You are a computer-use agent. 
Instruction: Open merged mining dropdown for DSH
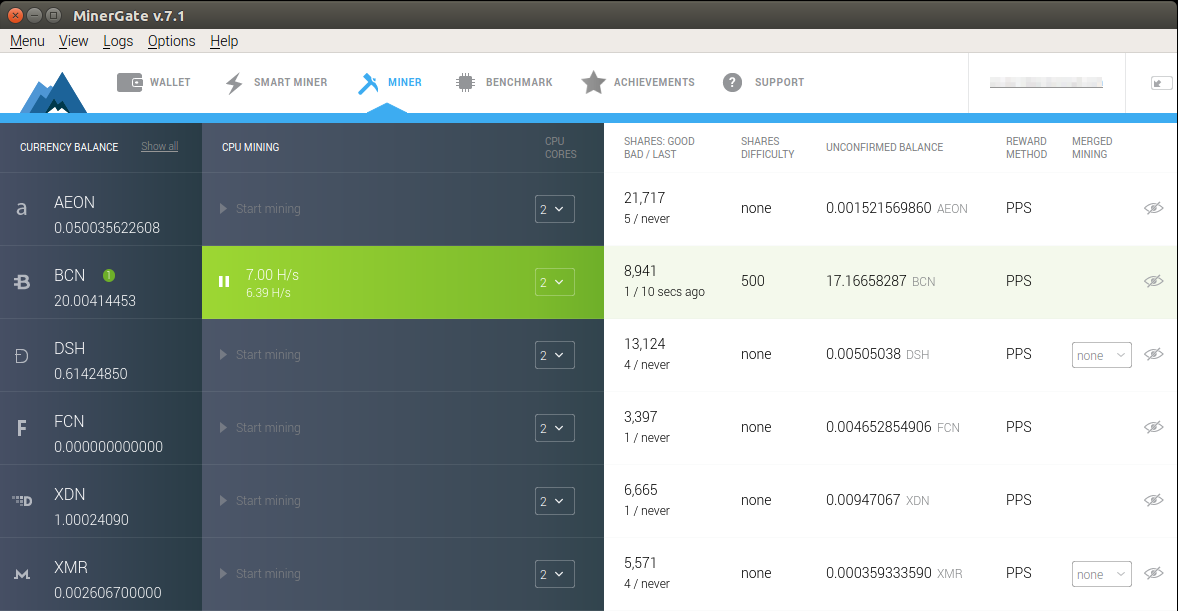(x=1101, y=355)
